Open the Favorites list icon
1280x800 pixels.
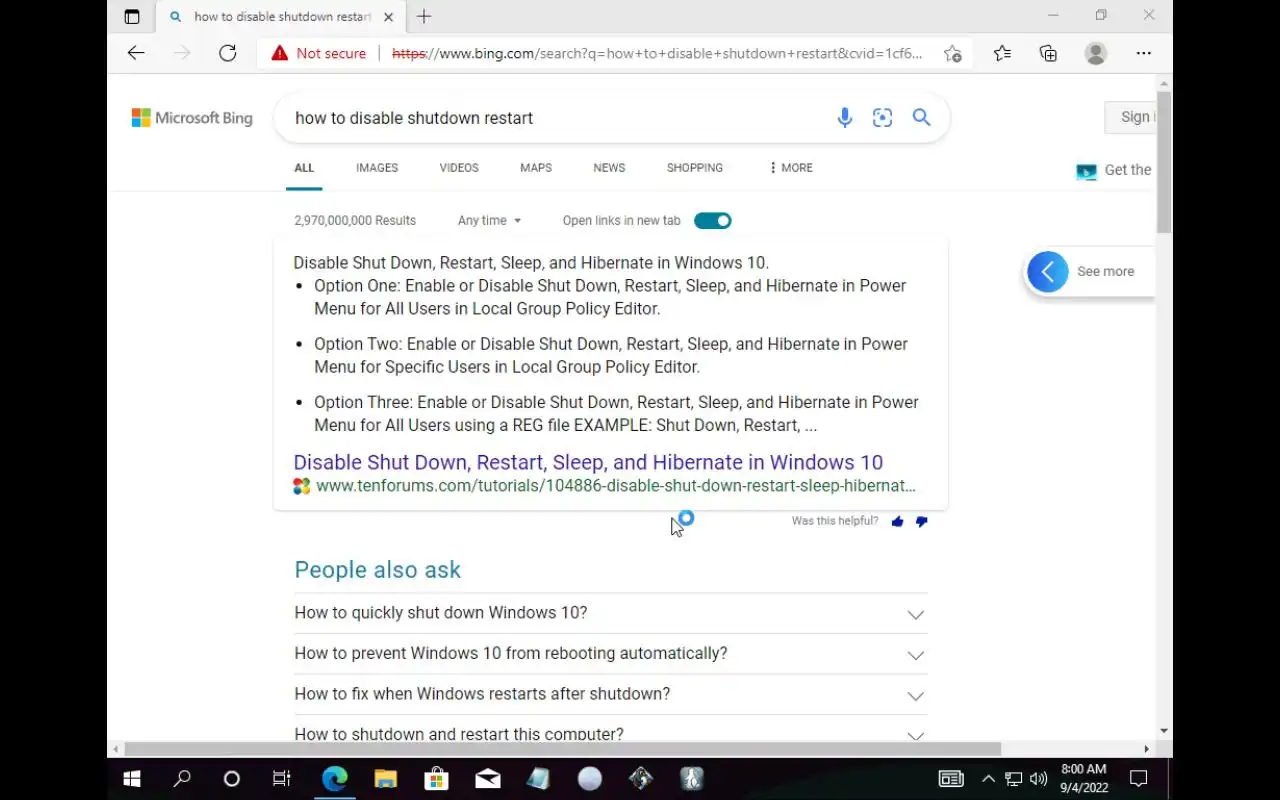pyautogui.click(x=1002, y=53)
